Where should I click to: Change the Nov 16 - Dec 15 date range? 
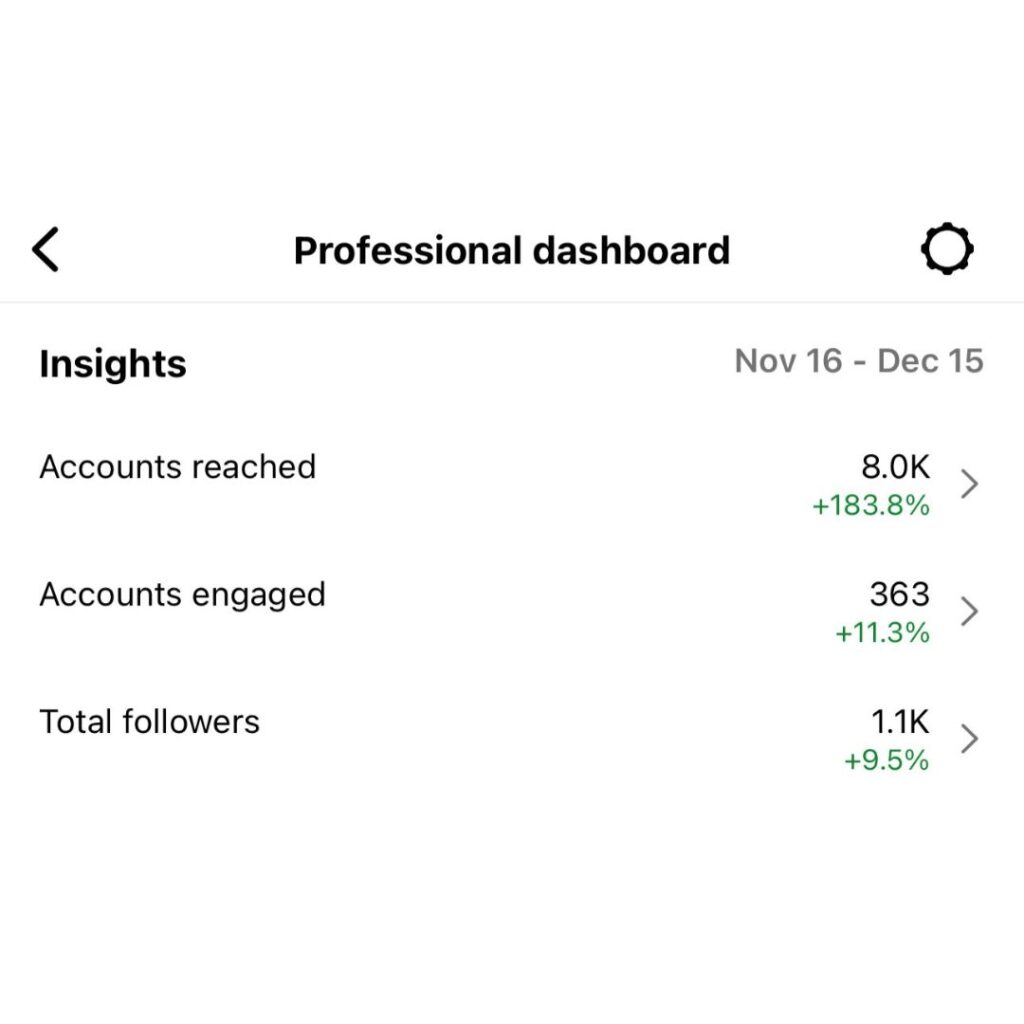pos(858,361)
